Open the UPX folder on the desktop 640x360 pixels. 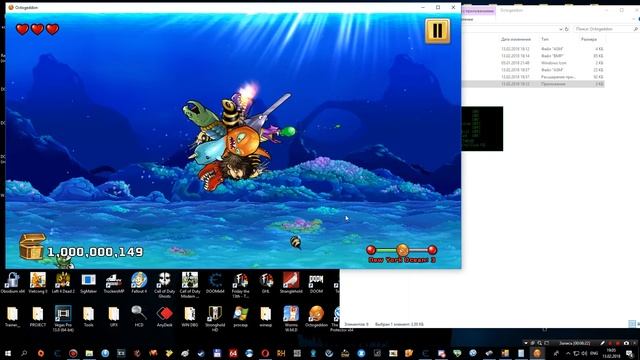pyautogui.click(x=113, y=317)
